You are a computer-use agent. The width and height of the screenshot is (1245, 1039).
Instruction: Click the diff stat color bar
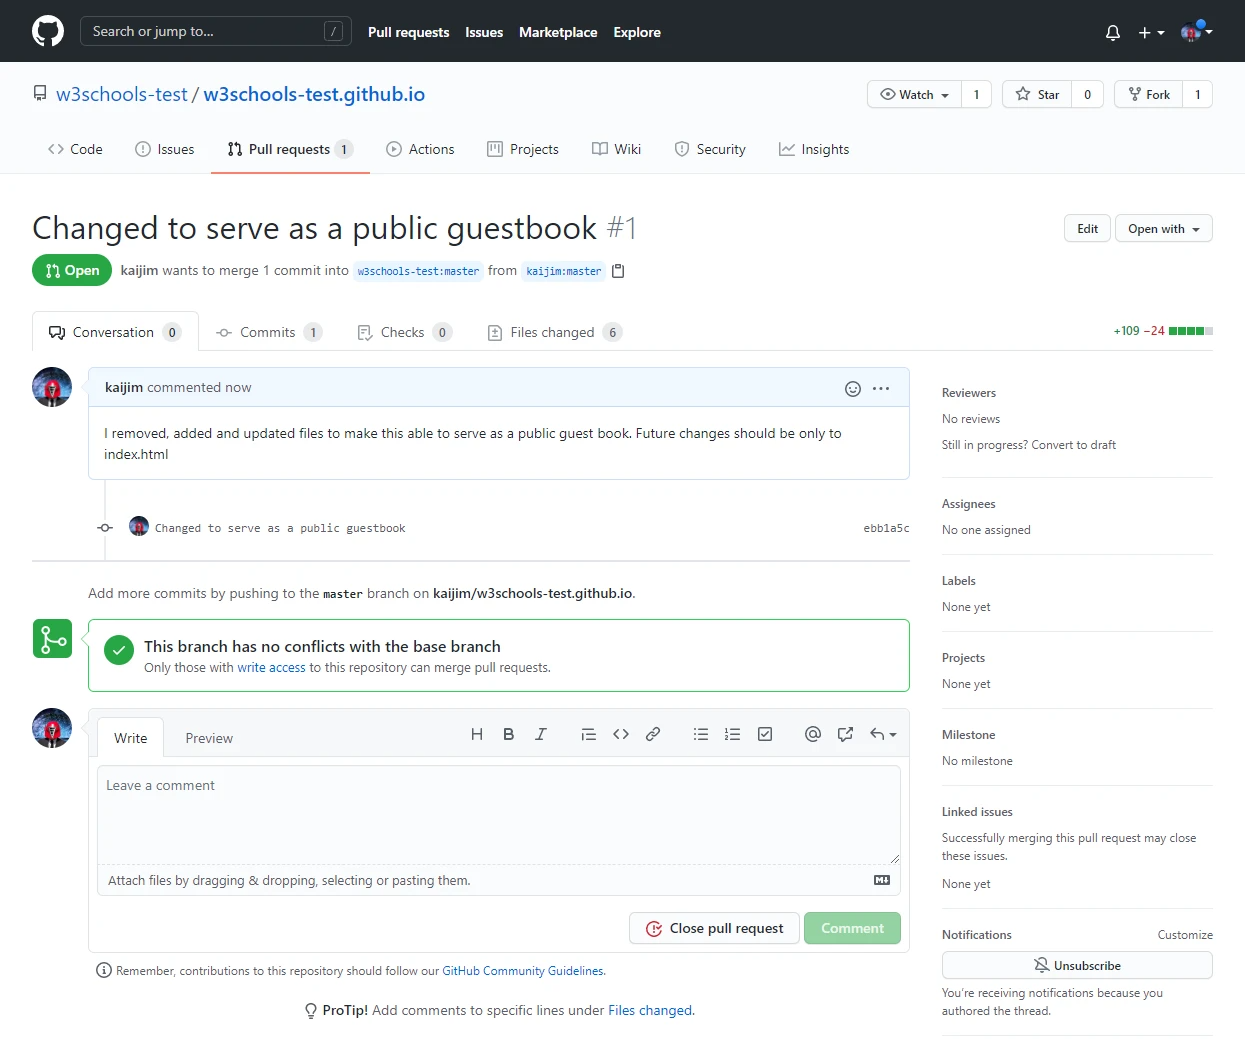pyautogui.click(x=1190, y=331)
